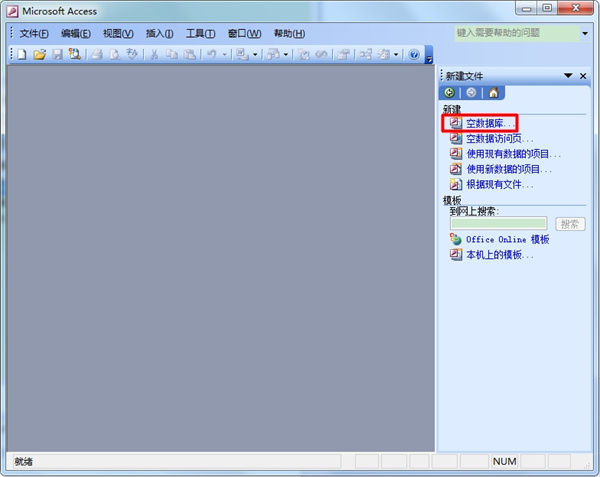Open the 帮助(H) menu

(289, 34)
